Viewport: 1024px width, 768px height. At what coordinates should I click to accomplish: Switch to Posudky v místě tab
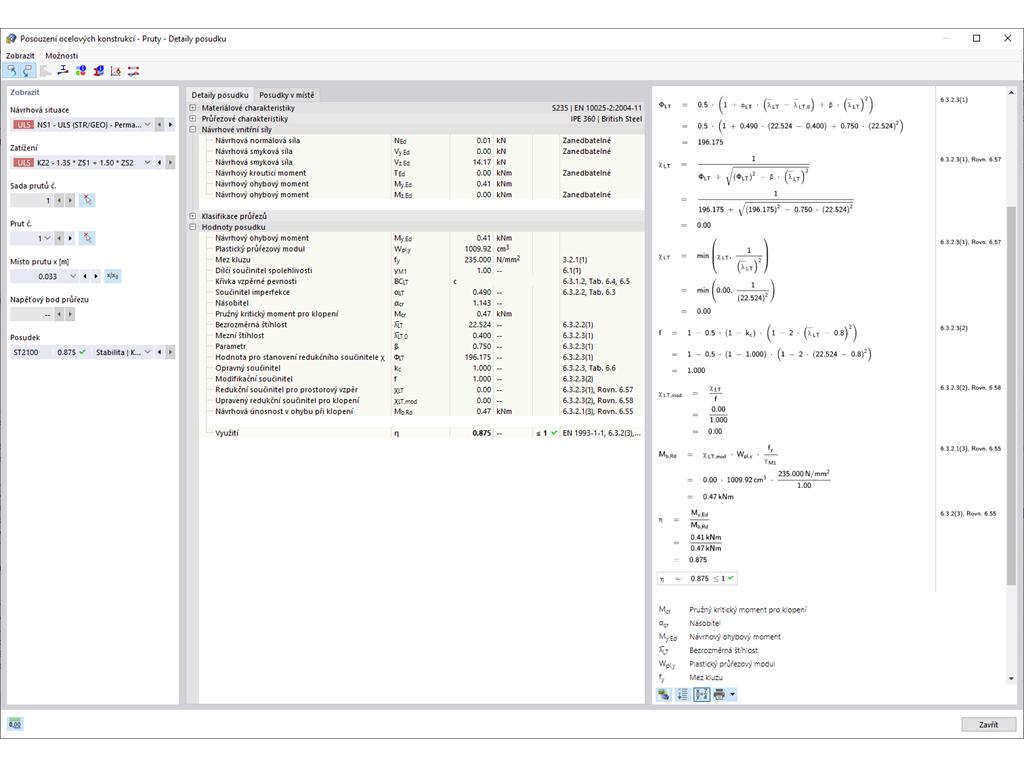[287, 95]
